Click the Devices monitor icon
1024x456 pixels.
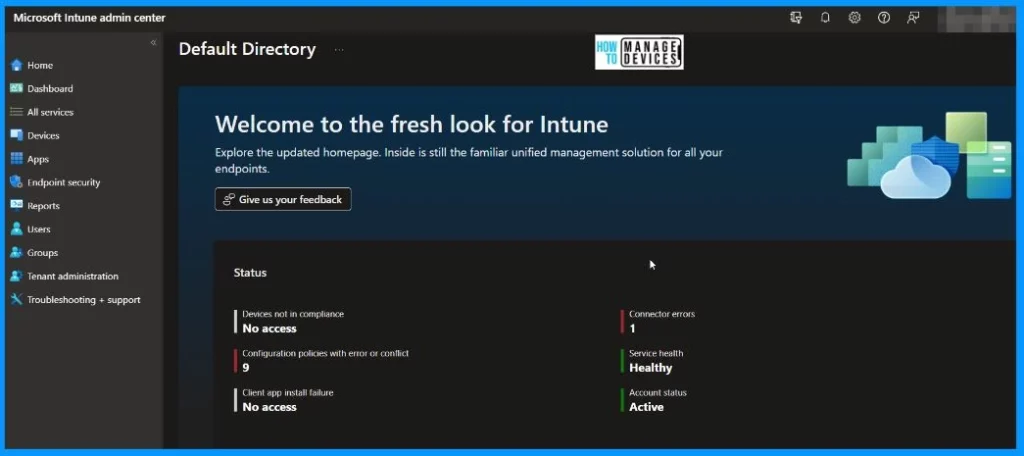tap(16, 135)
